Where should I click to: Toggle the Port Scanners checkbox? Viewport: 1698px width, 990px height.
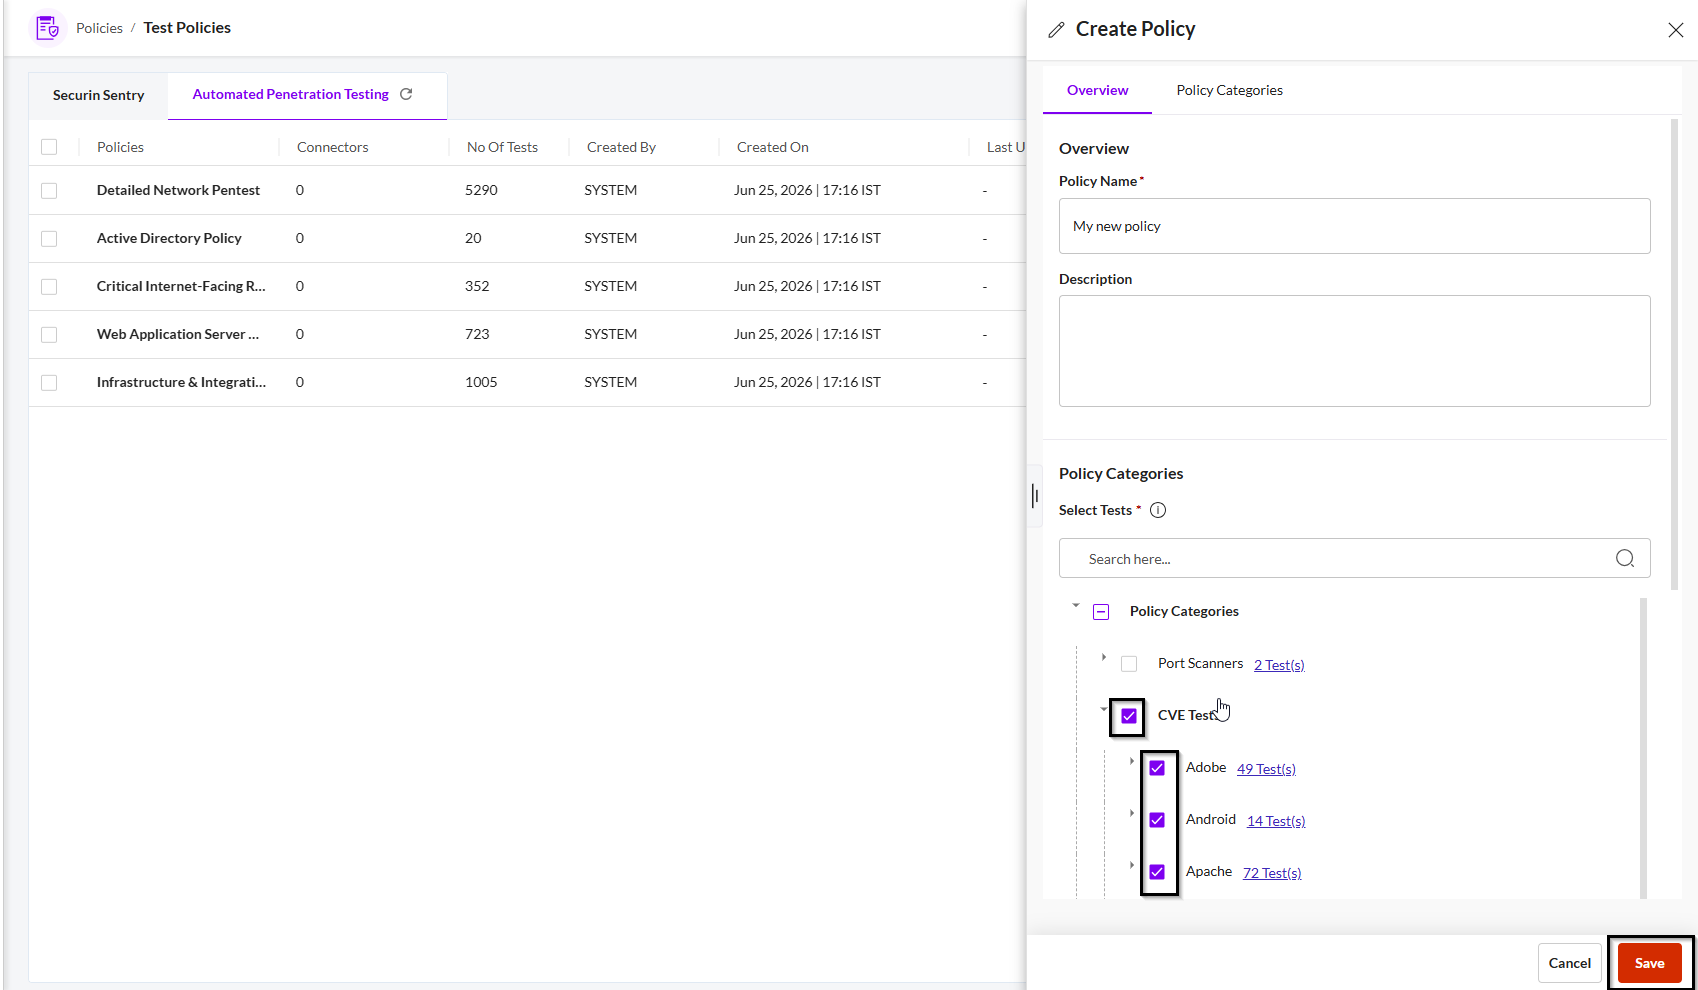click(x=1129, y=664)
